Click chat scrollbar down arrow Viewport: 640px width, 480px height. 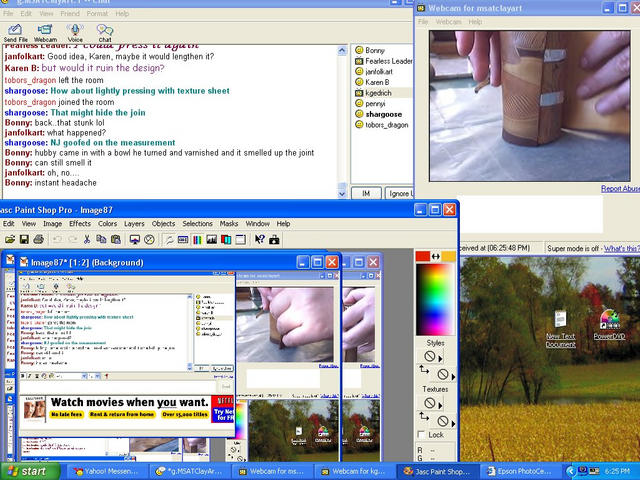[x=342, y=195]
